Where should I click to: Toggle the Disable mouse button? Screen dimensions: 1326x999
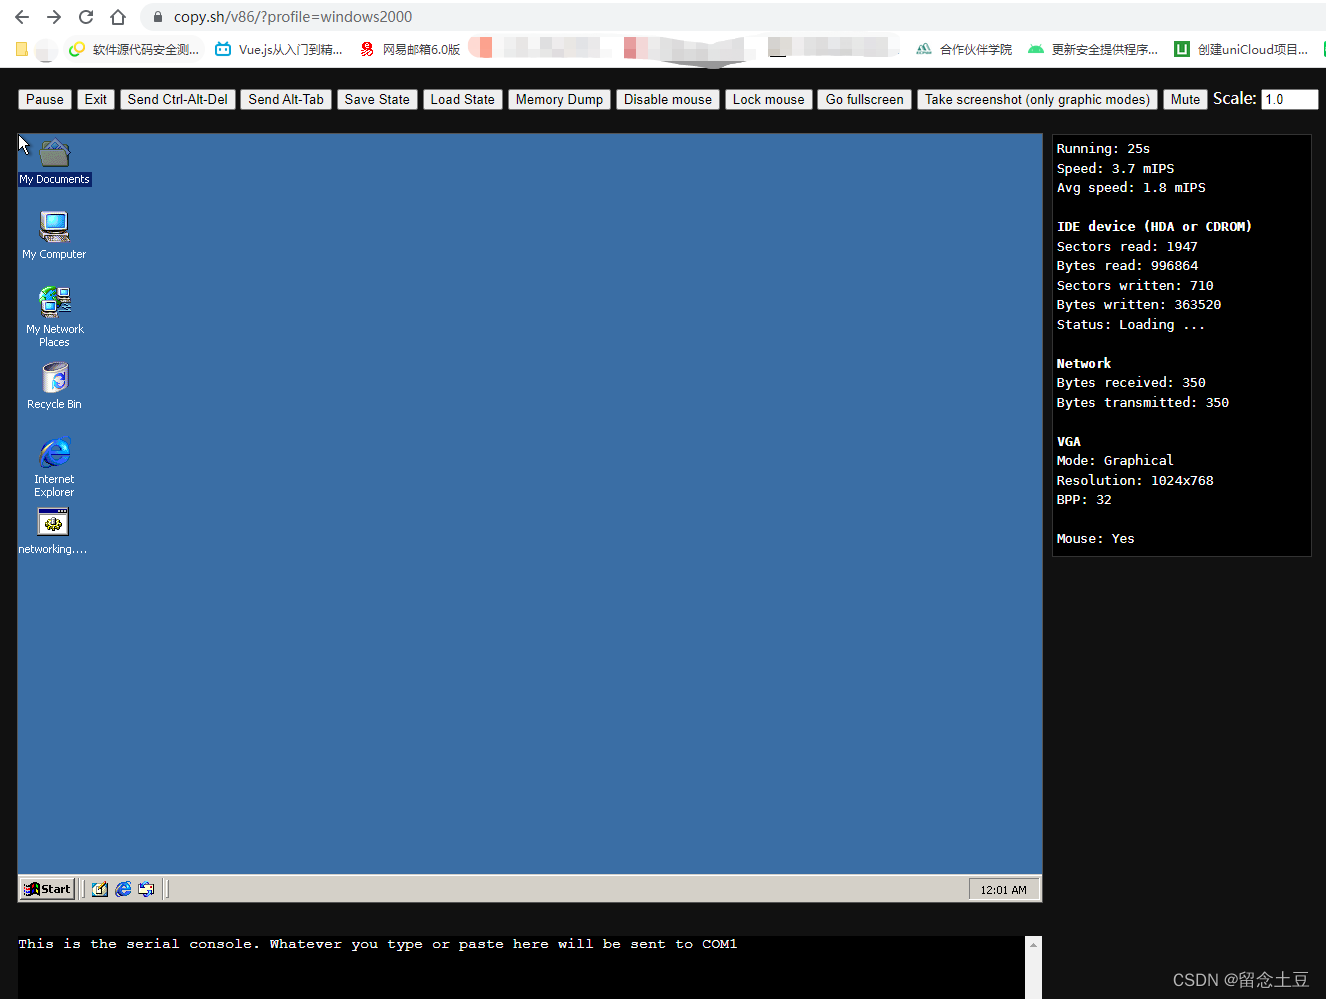(x=668, y=99)
